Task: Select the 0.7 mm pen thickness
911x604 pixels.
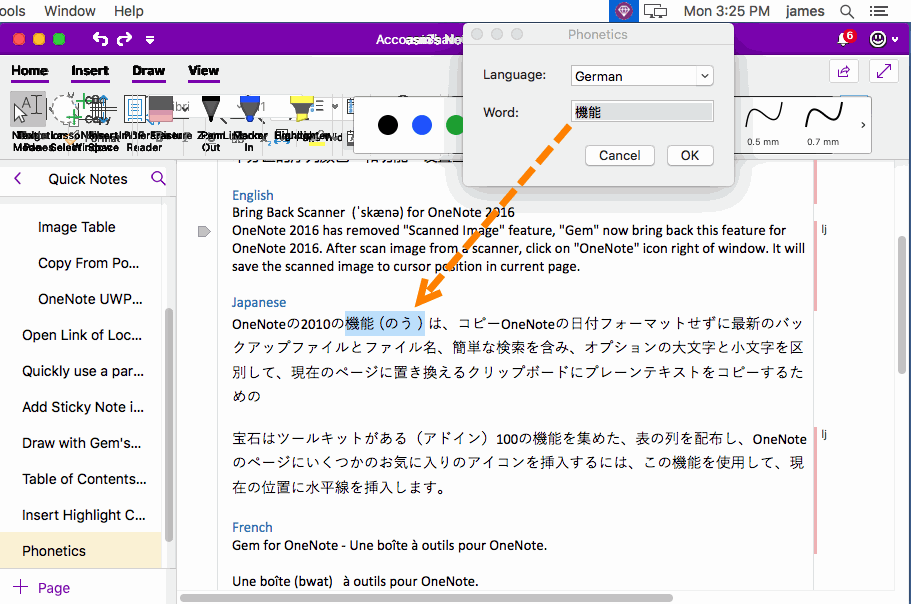Action: tap(823, 124)
